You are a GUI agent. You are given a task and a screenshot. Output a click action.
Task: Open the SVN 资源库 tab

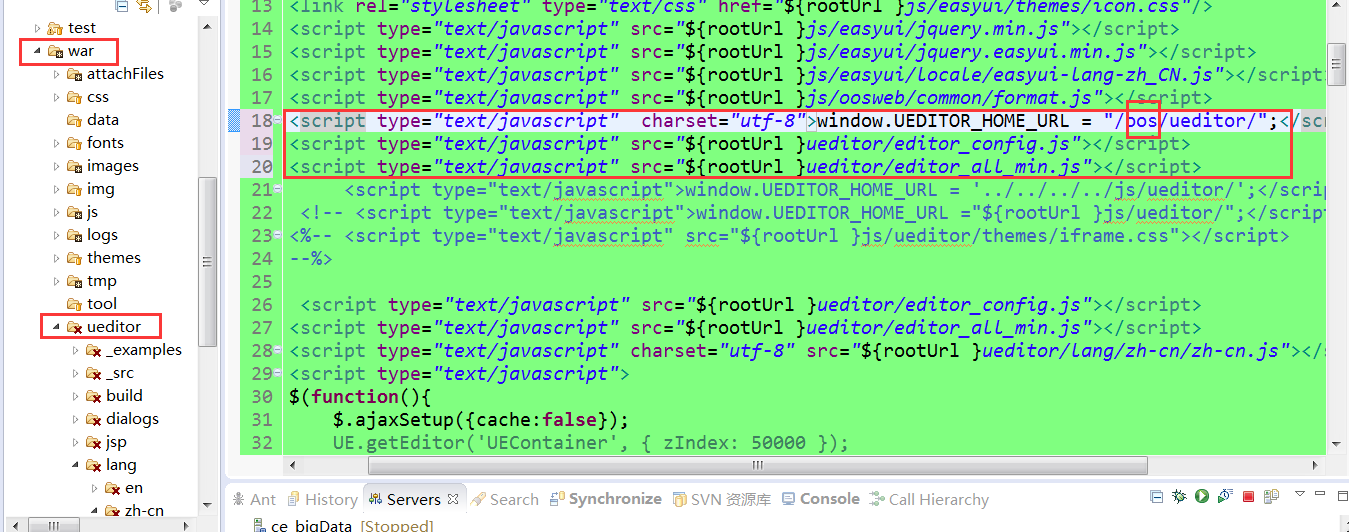point(721,499)
